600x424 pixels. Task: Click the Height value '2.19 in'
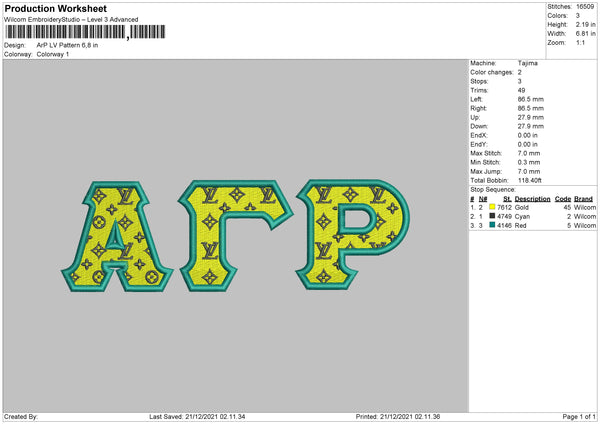pyautogui.click(x=585, y=24)
